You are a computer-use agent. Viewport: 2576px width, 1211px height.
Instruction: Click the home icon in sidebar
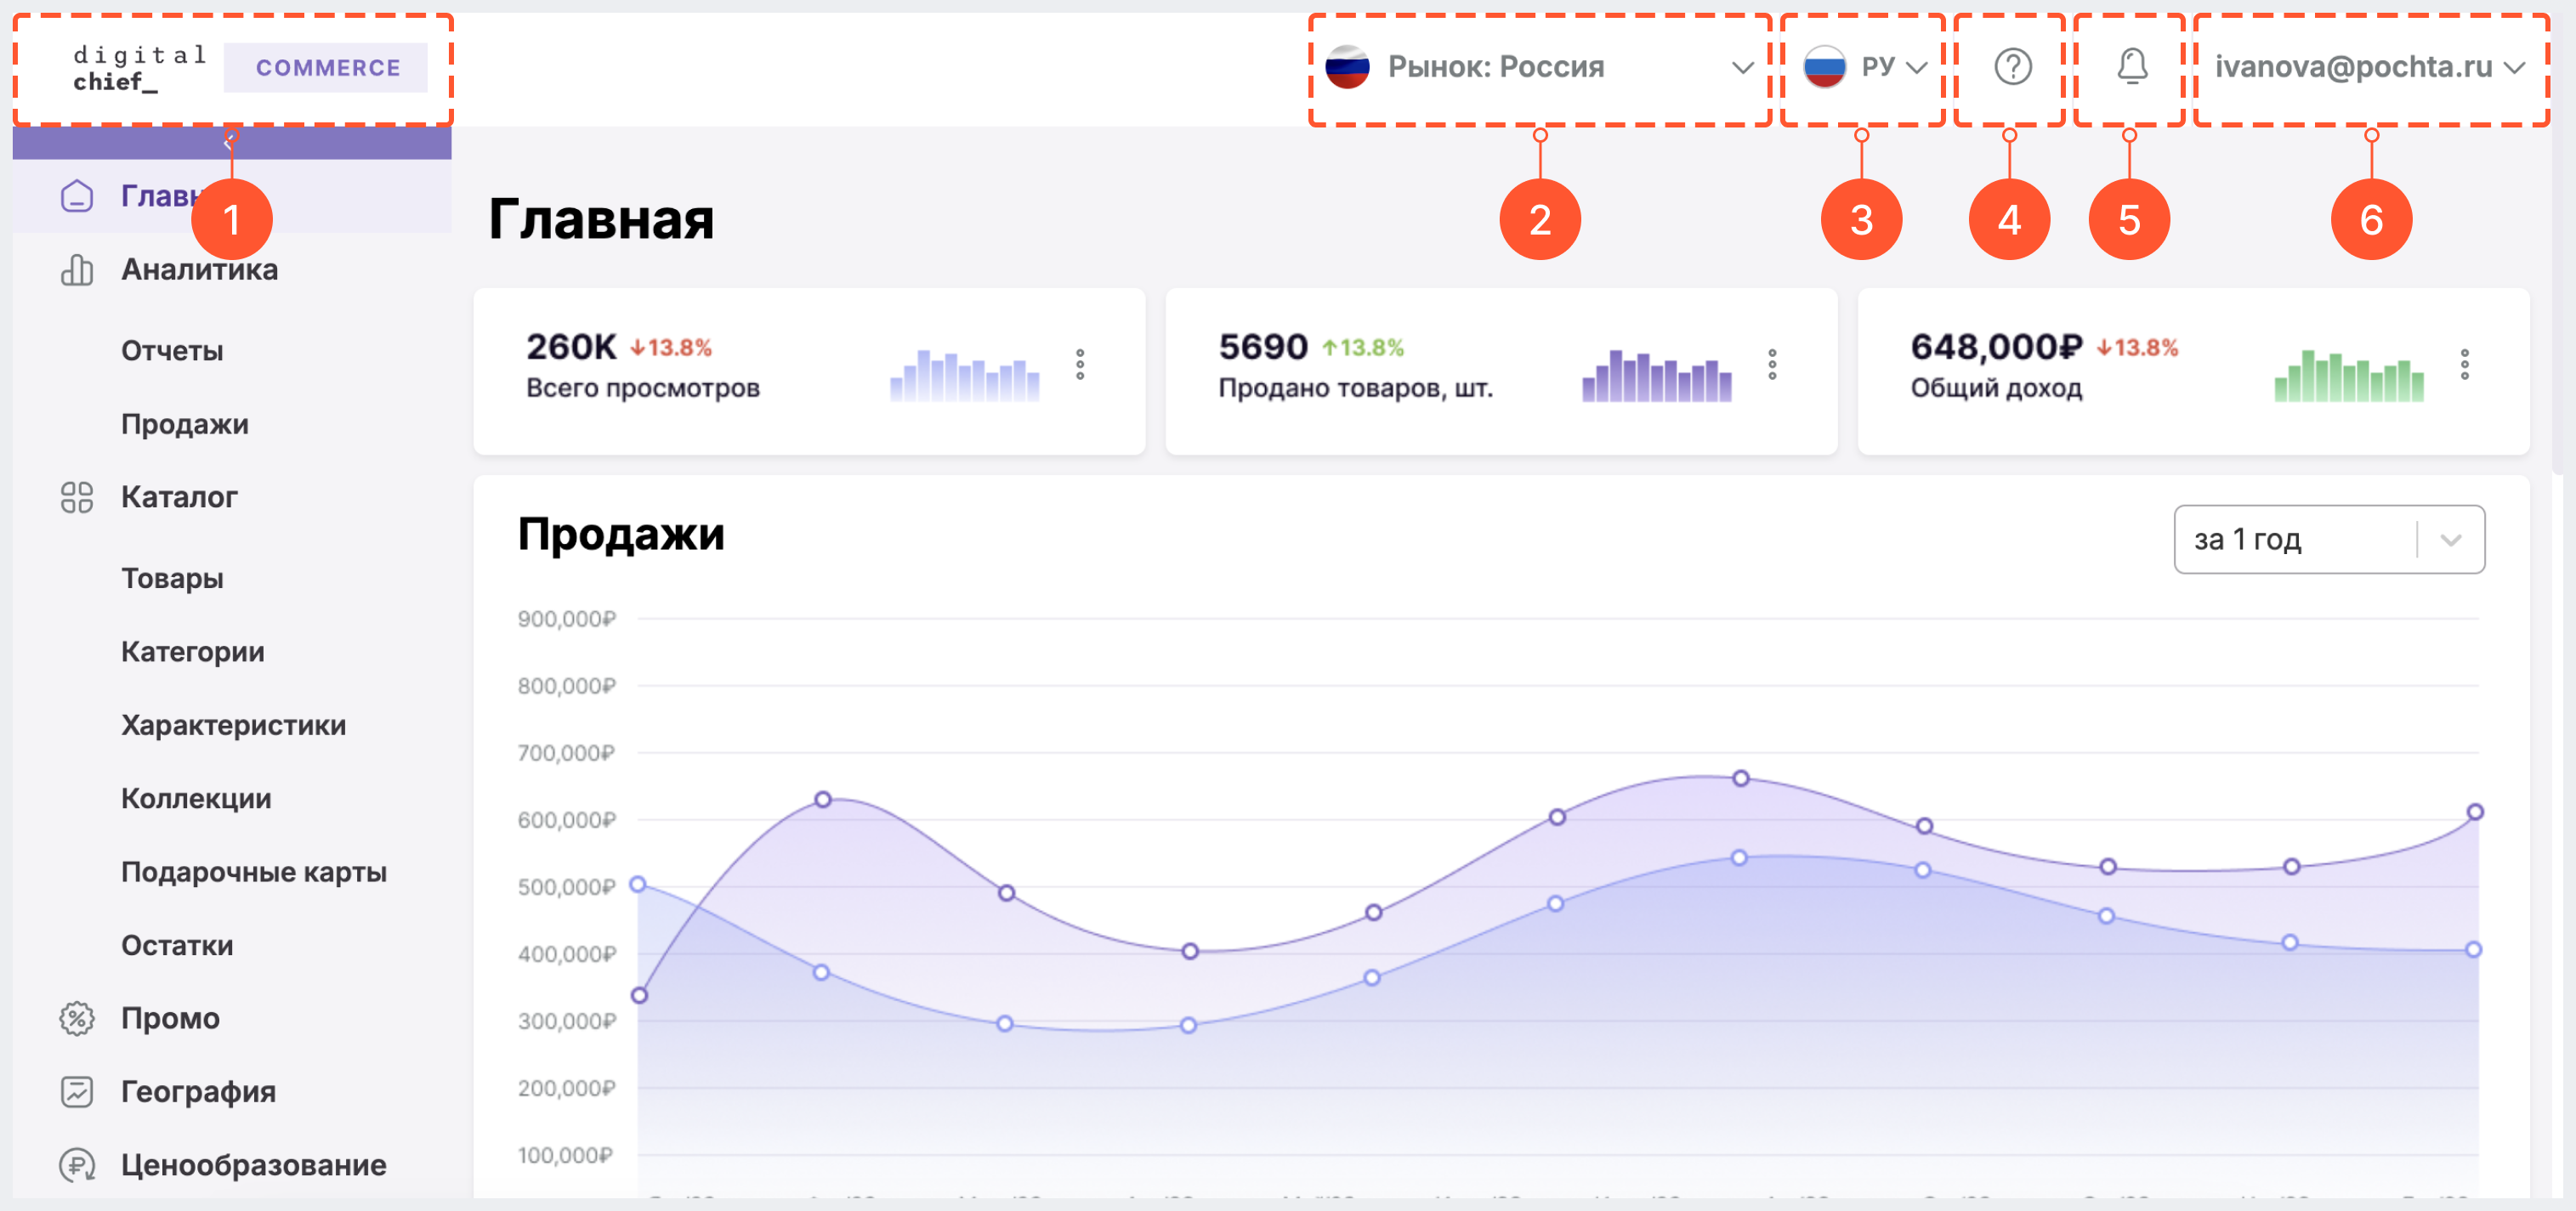[x=77, y=196]
